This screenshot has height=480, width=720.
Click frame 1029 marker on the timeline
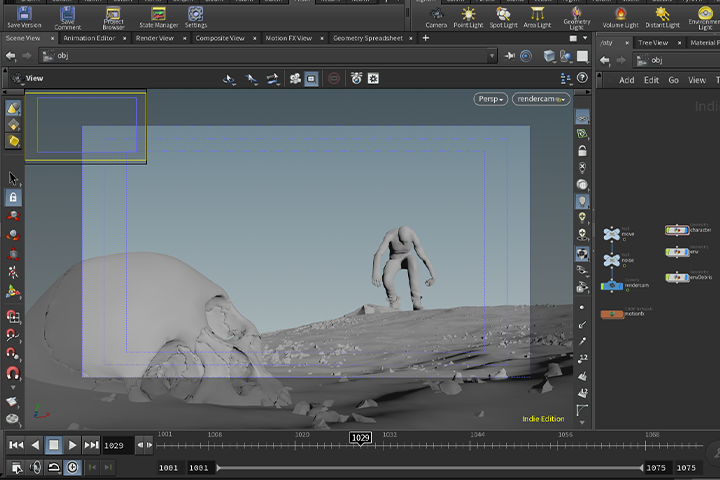[360, 438]
